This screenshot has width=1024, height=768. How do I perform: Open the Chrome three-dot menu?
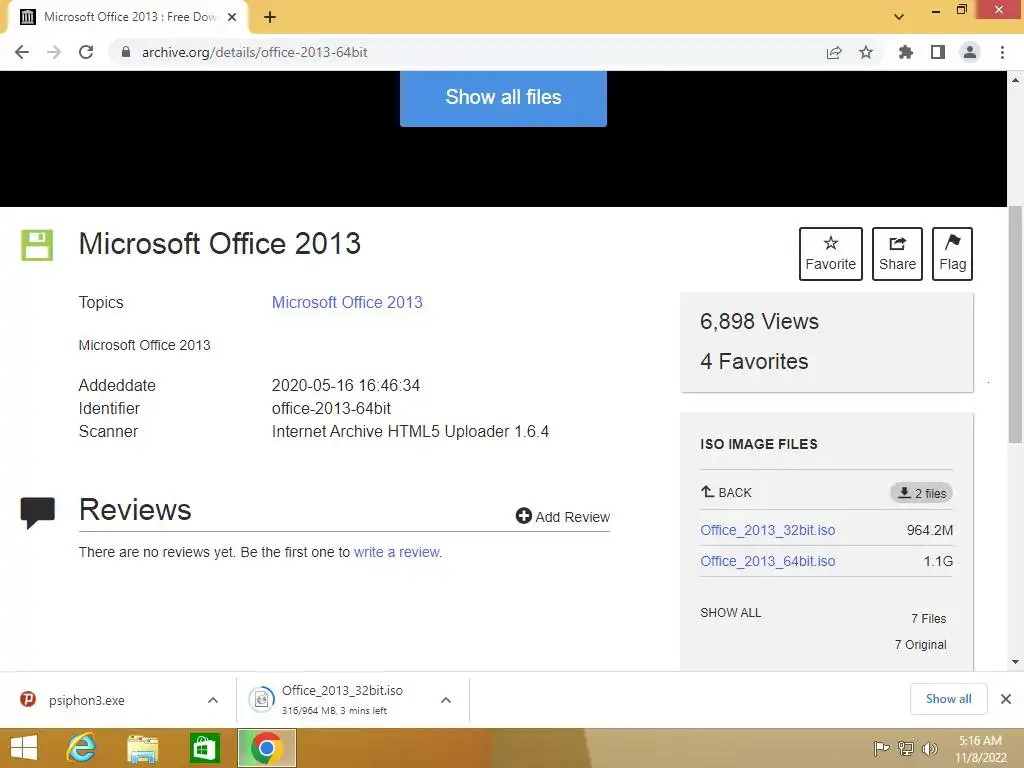1002,52
